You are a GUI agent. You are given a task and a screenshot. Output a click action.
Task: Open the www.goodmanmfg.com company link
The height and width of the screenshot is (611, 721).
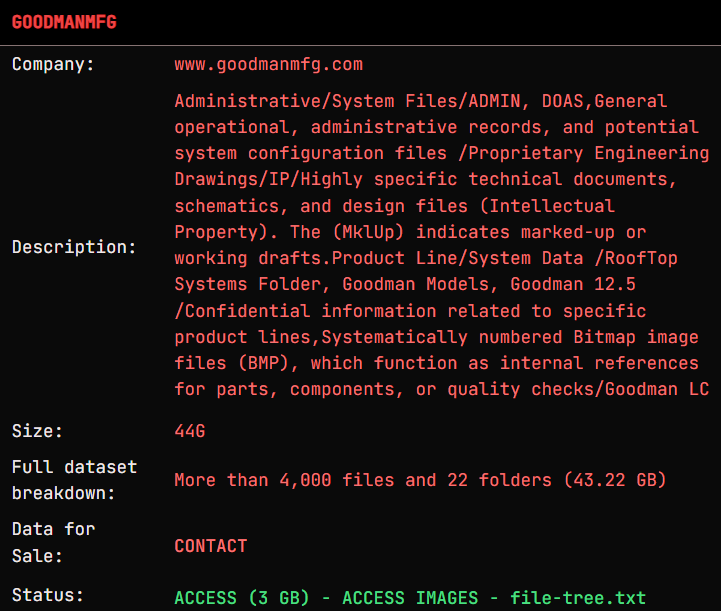(x=269, y=64)
